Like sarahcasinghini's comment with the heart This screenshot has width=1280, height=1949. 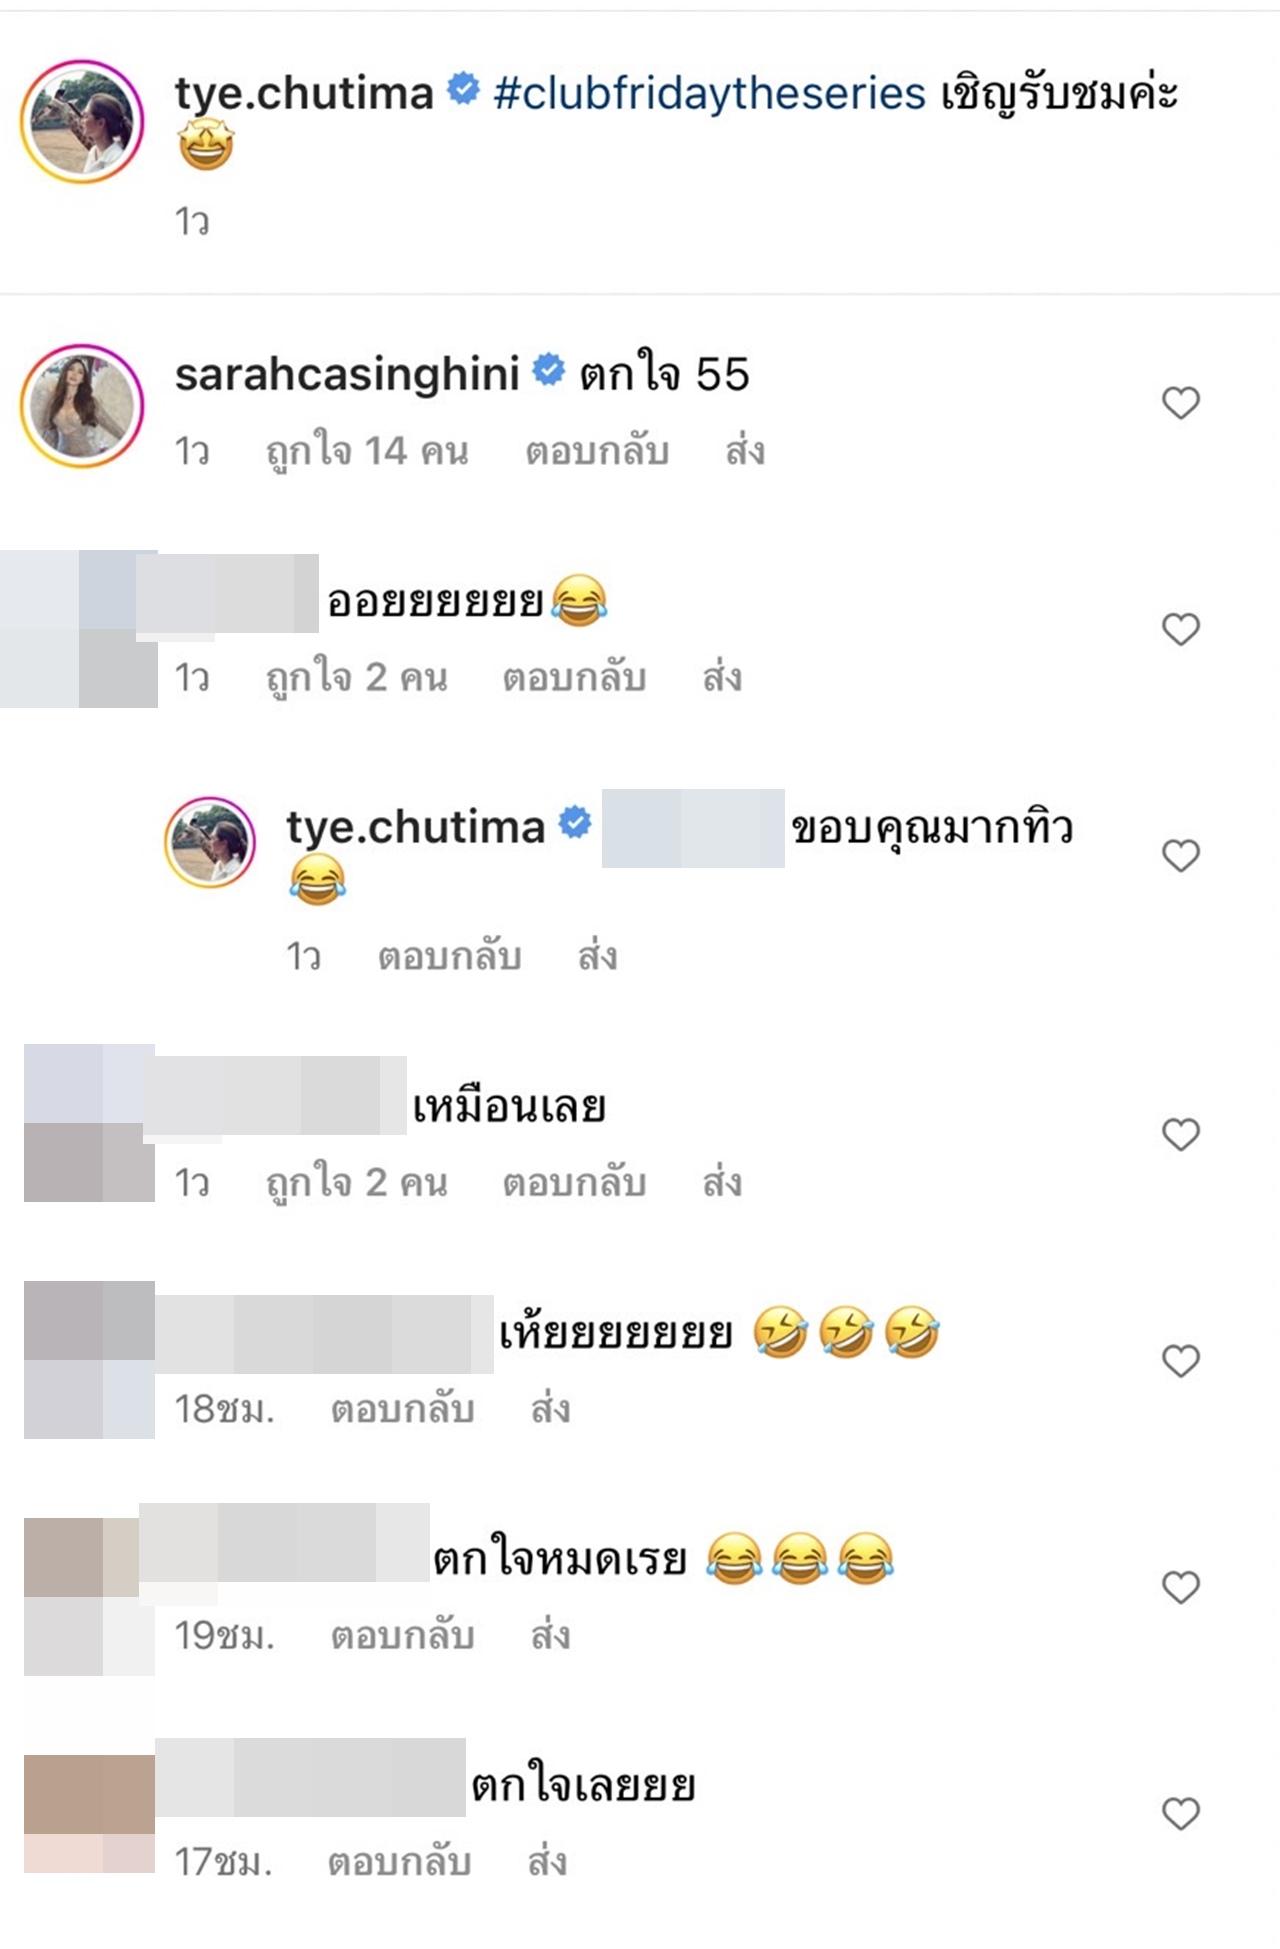click(1180, 403)
